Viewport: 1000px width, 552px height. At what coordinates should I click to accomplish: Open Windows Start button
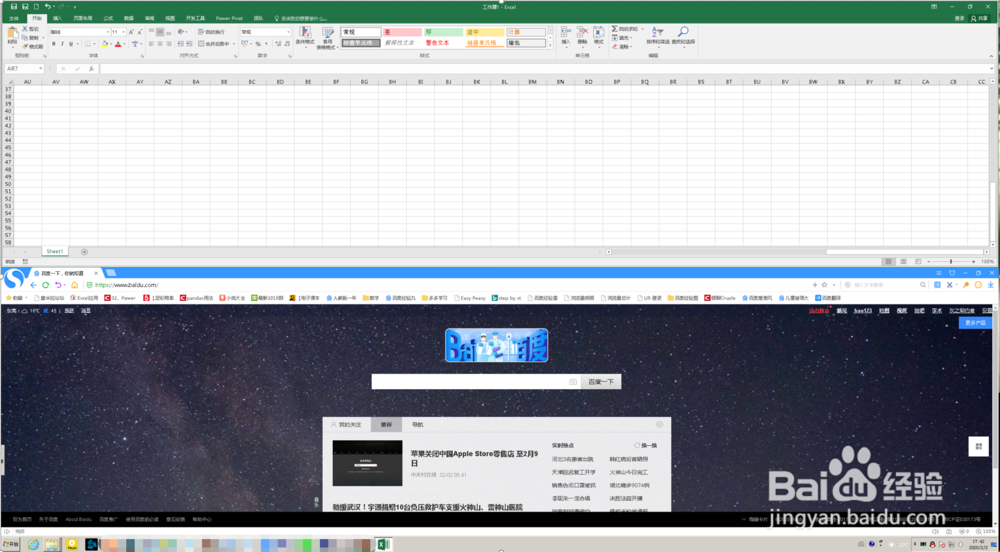[x=11, y=544]
